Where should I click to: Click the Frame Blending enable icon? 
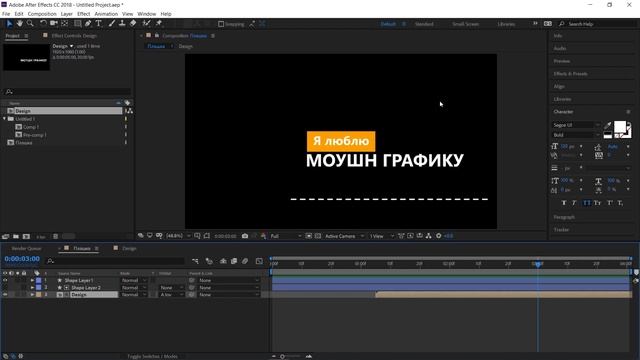tap(234, 261)
